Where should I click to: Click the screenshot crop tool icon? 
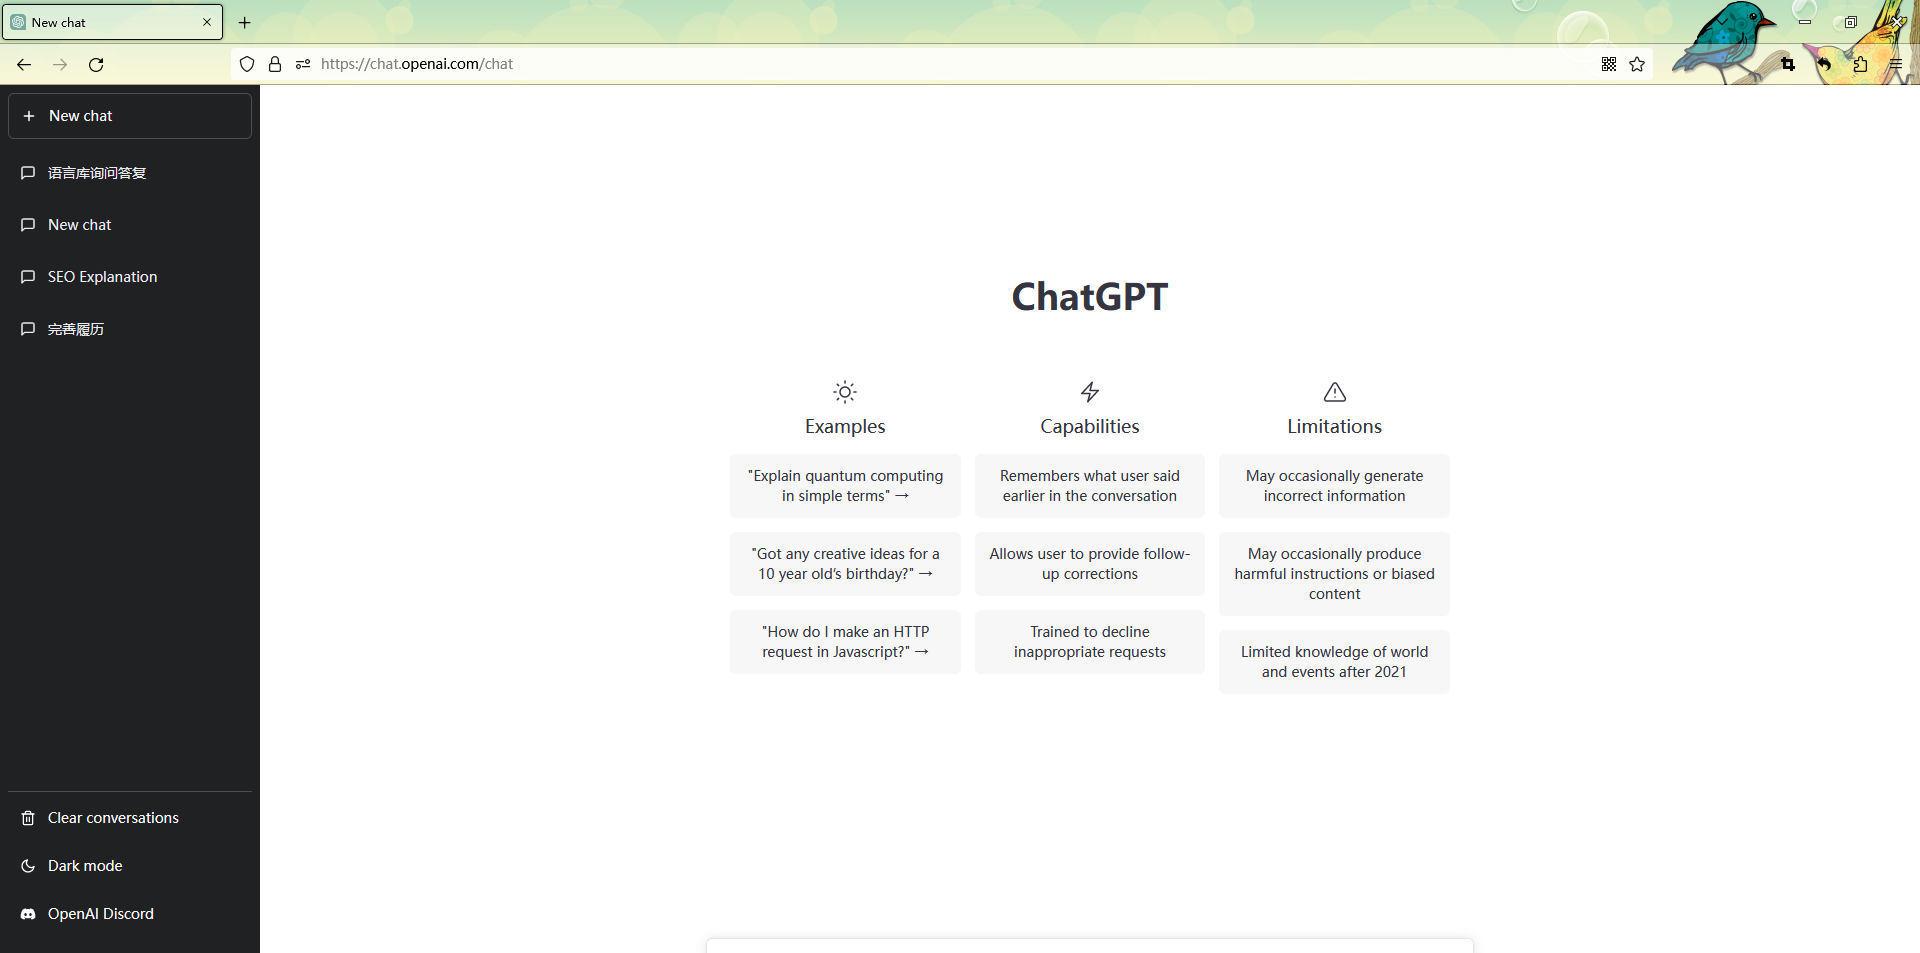pos(1788,64)
